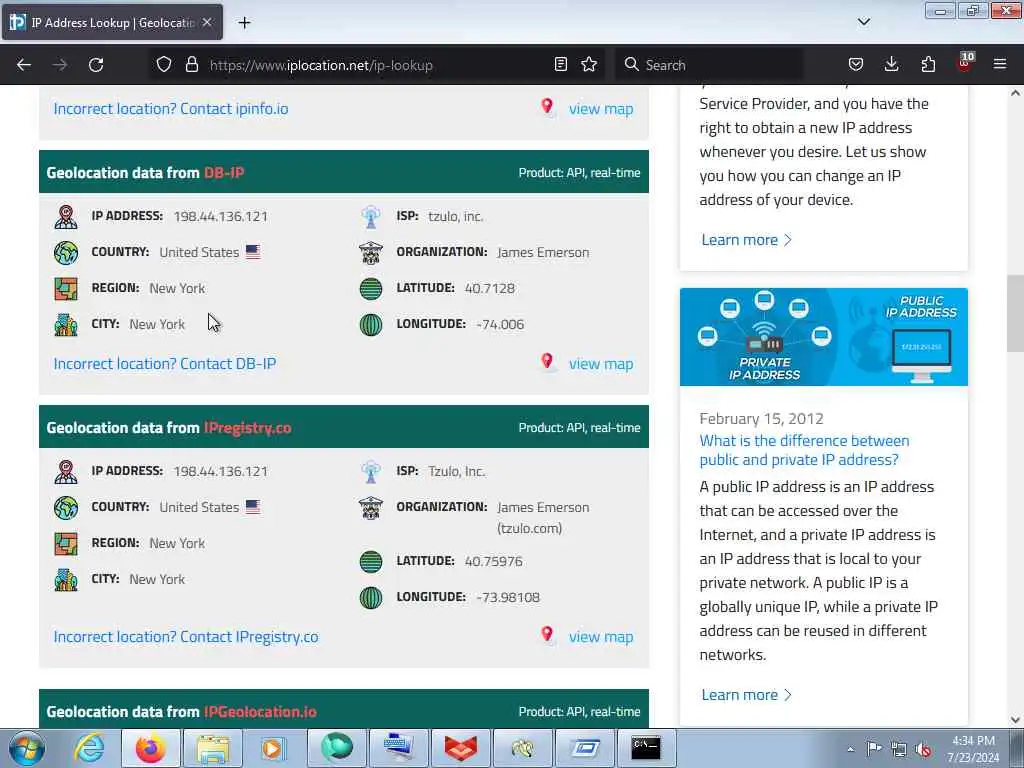The width and height of the screenshot is (1024, 768).
Task: Open File Explorer folder in taskbar
Action: coord(212,748)
